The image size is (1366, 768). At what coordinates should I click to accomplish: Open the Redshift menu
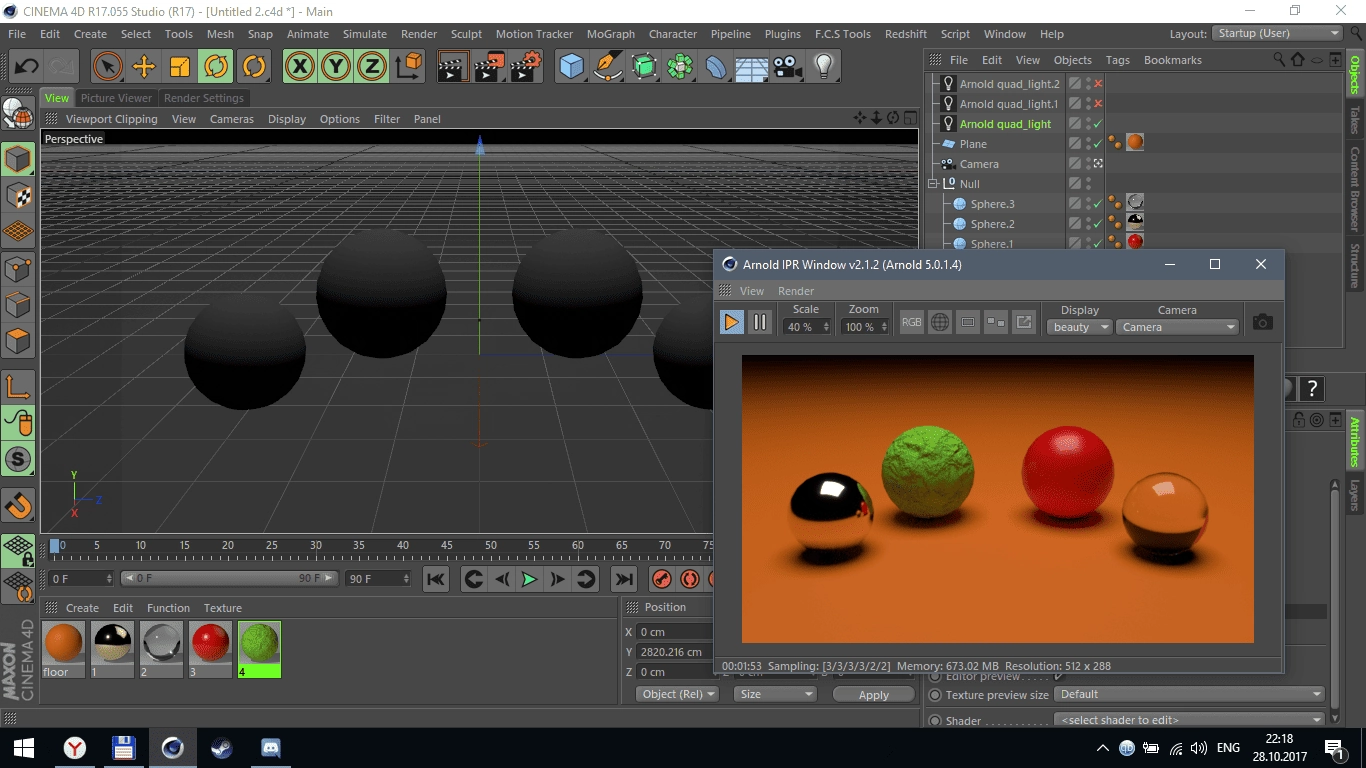pos(906,34)
